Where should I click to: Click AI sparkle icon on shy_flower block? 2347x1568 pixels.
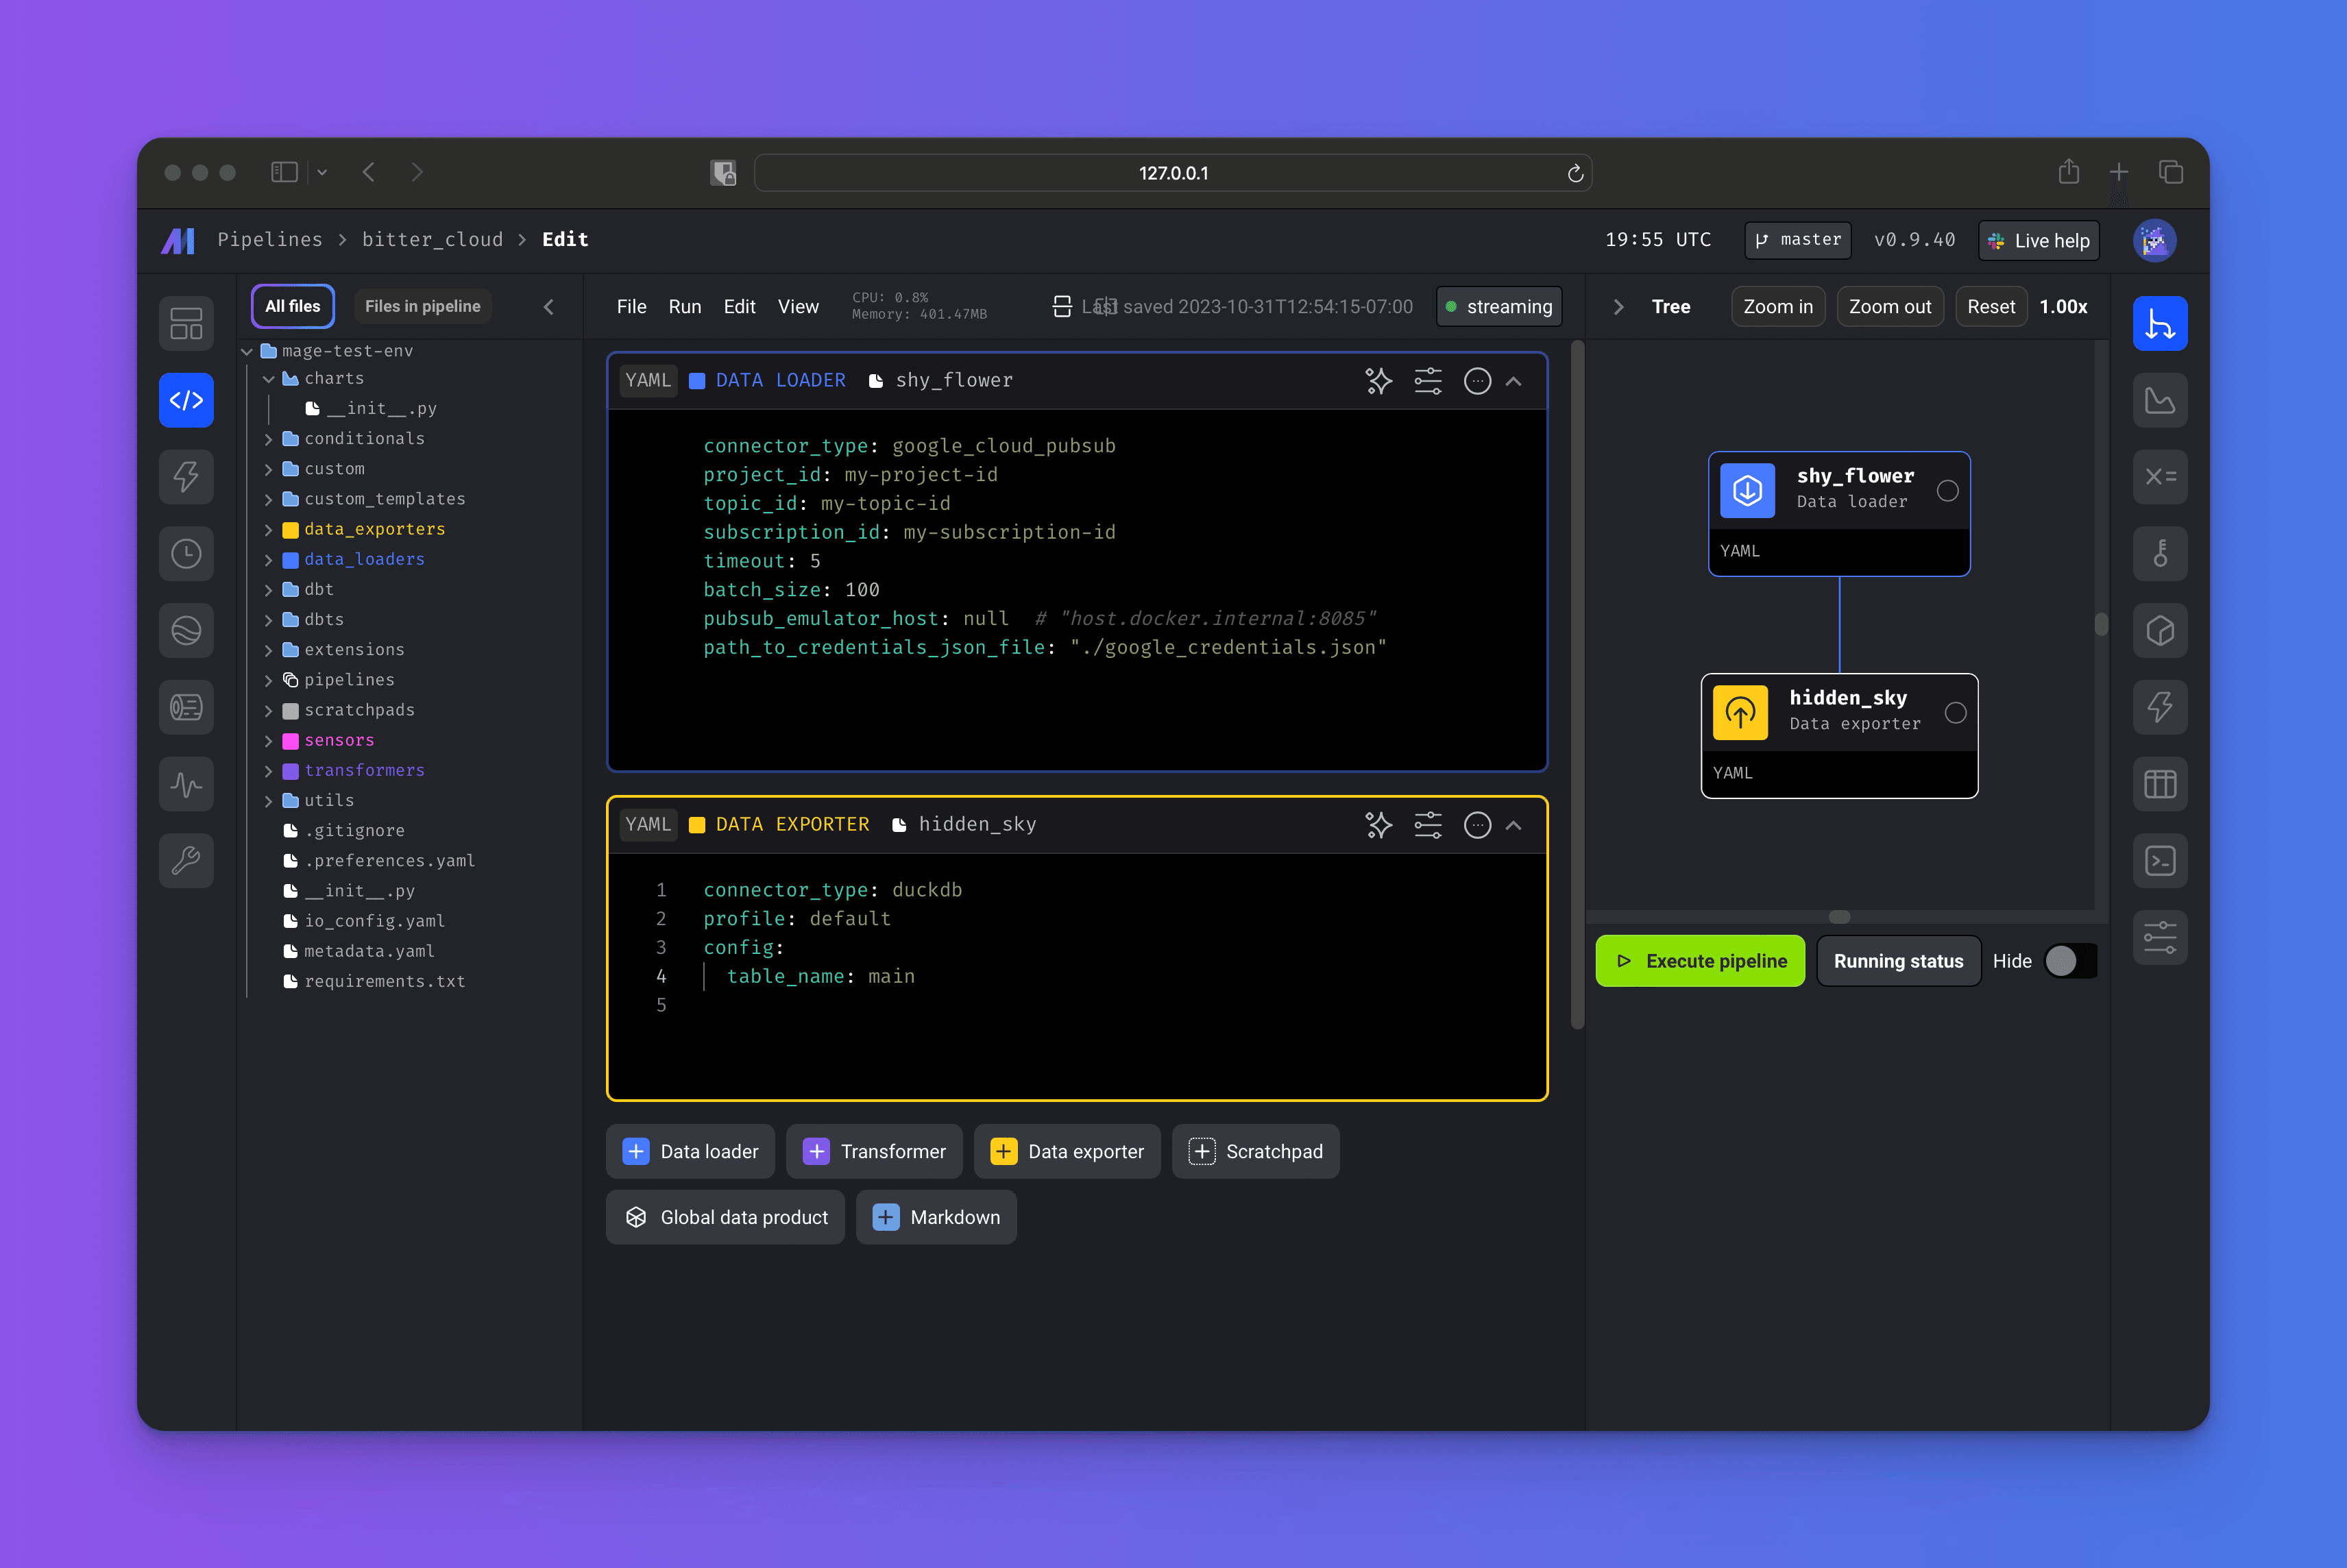coord(1379,381)
